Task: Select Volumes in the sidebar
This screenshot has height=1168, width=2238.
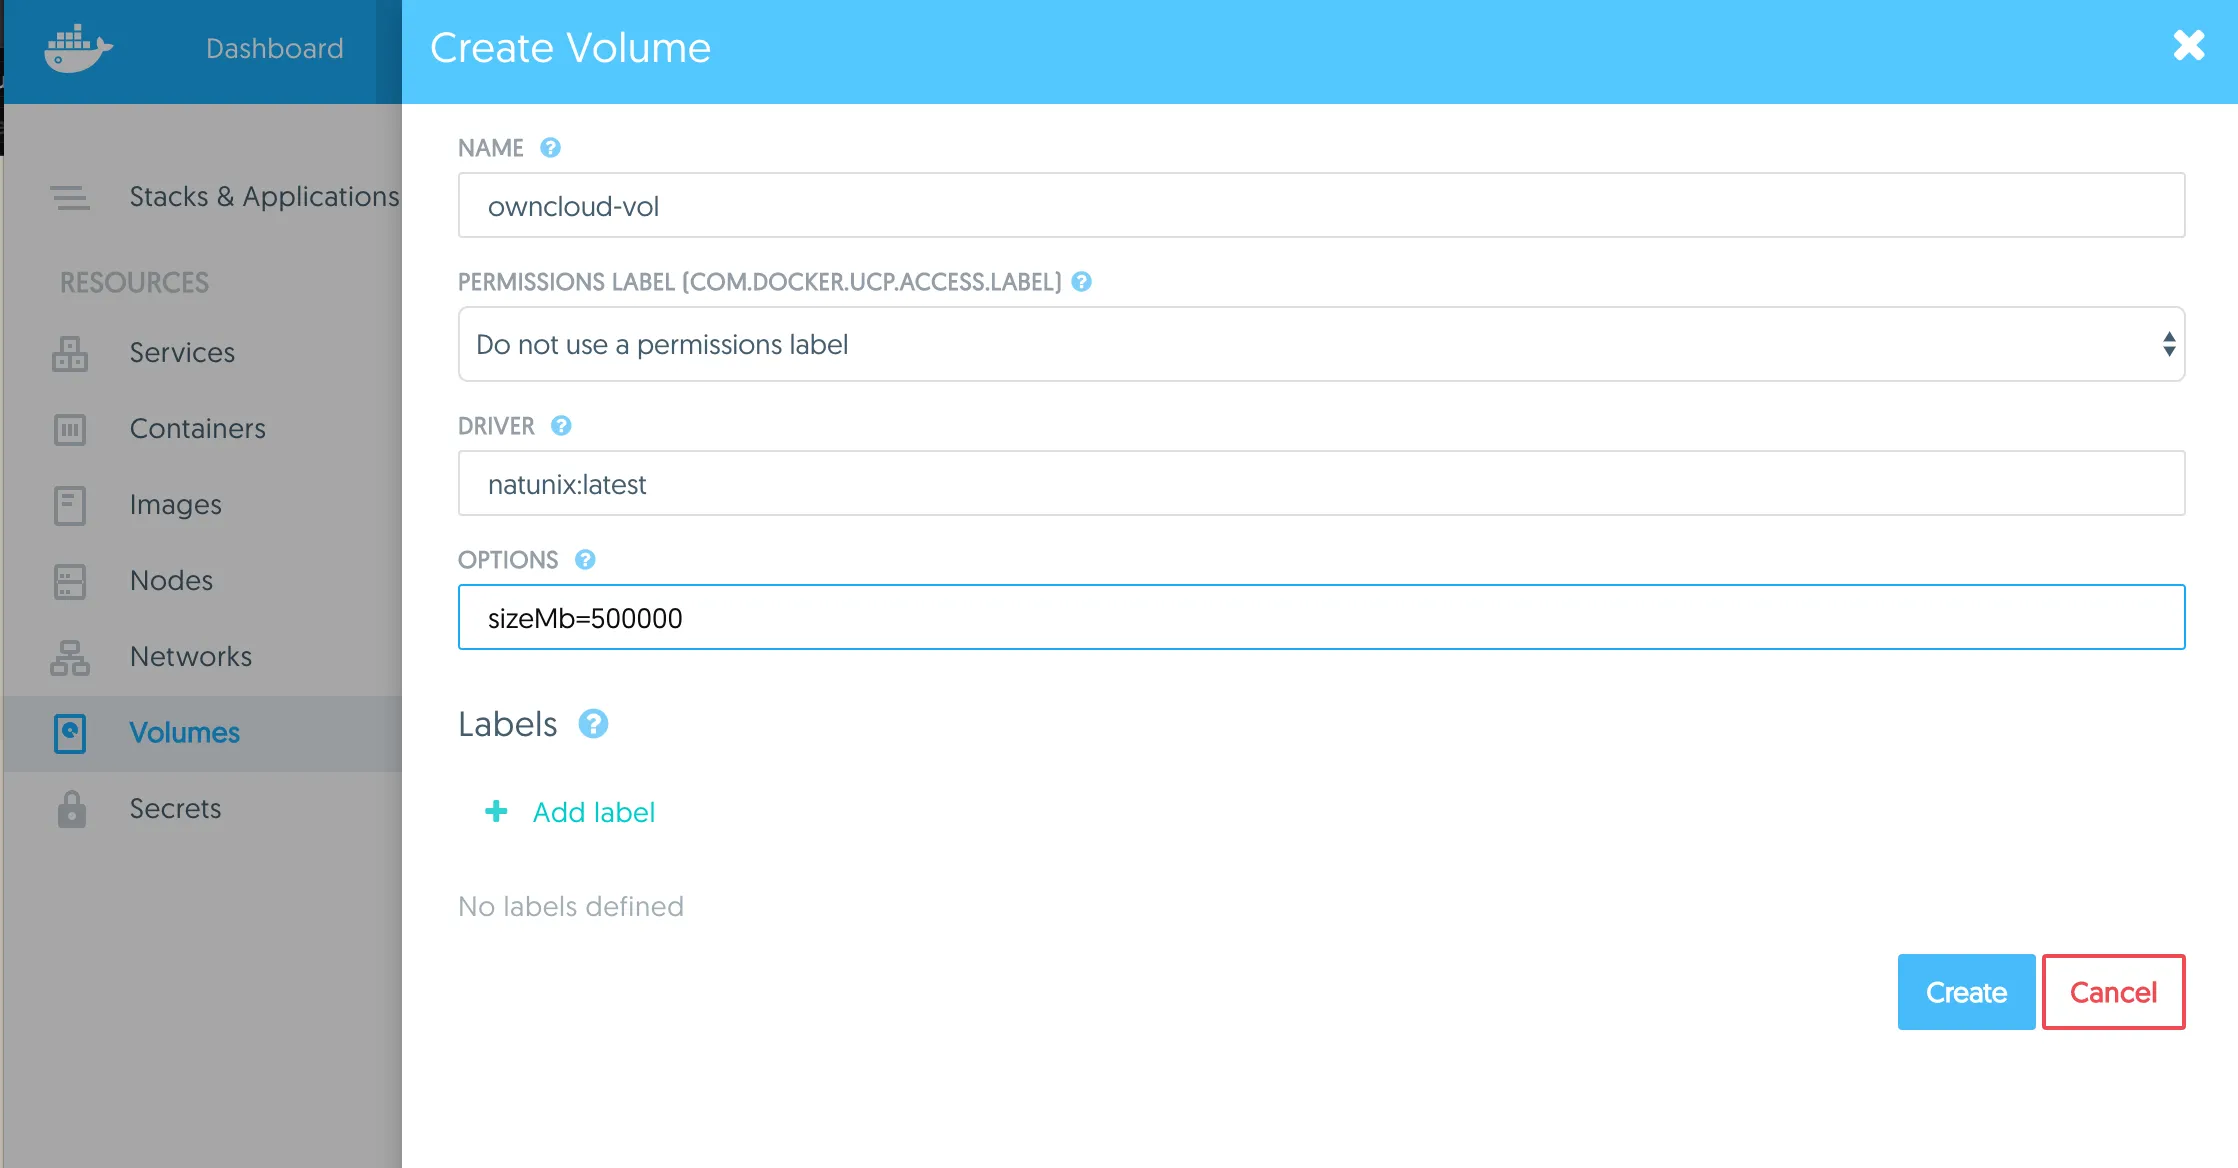Action: point(184,732)
